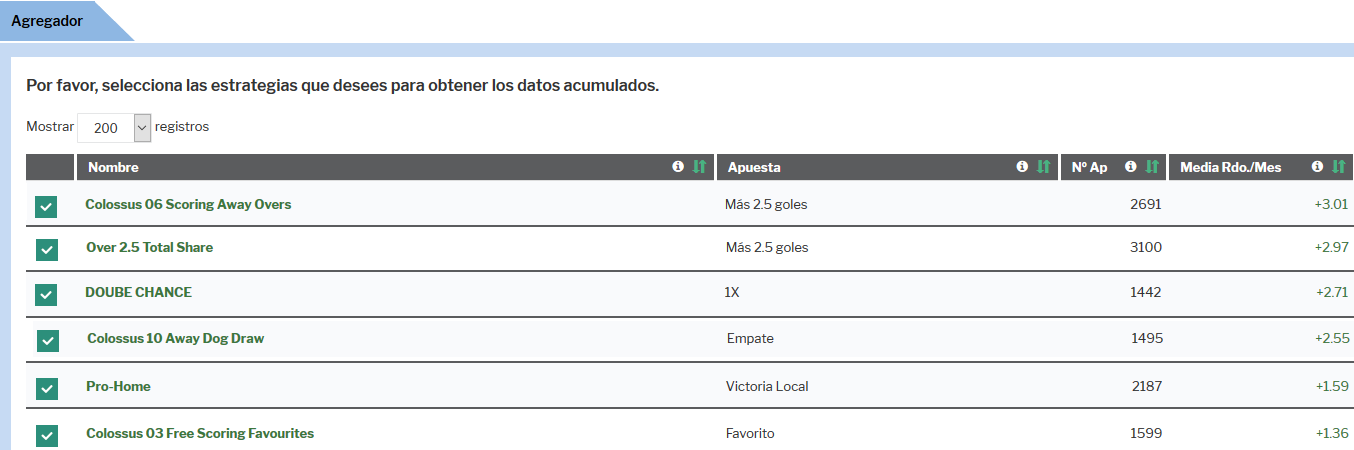Sort table by Apuesta column arrows
Image resolution: width=1354 pixels, height=450 pixels.
coord(1044,167)
